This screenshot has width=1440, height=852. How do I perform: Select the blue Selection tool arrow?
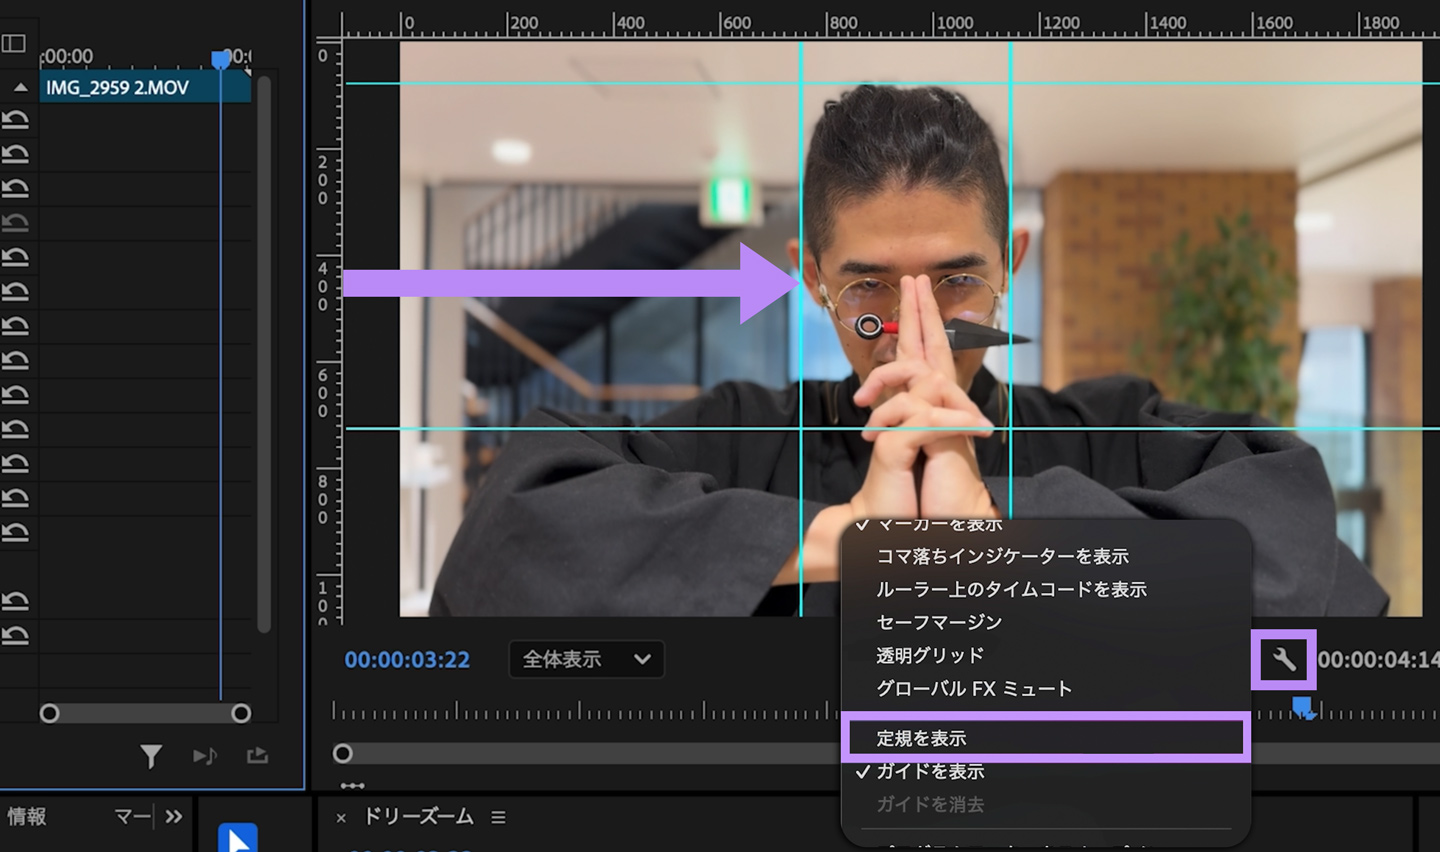[238, 838]
